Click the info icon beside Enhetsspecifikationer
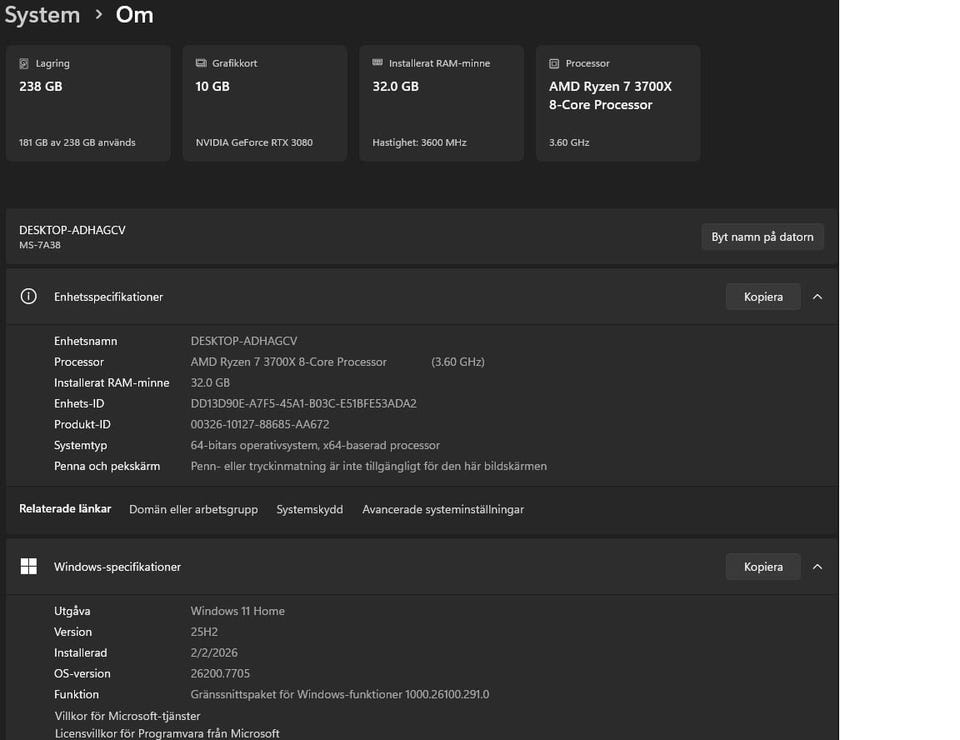The width and height of the screenshot is (960, 740). 29,297
